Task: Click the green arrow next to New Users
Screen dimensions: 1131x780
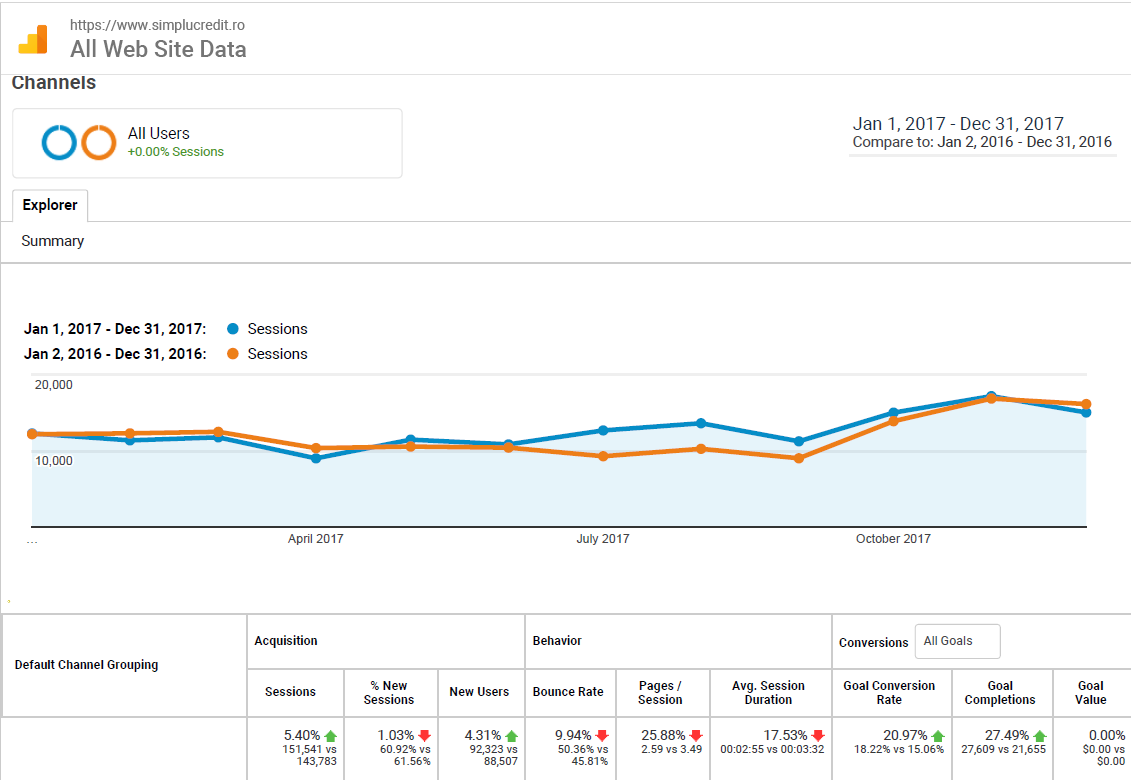Action: (509, 732)
